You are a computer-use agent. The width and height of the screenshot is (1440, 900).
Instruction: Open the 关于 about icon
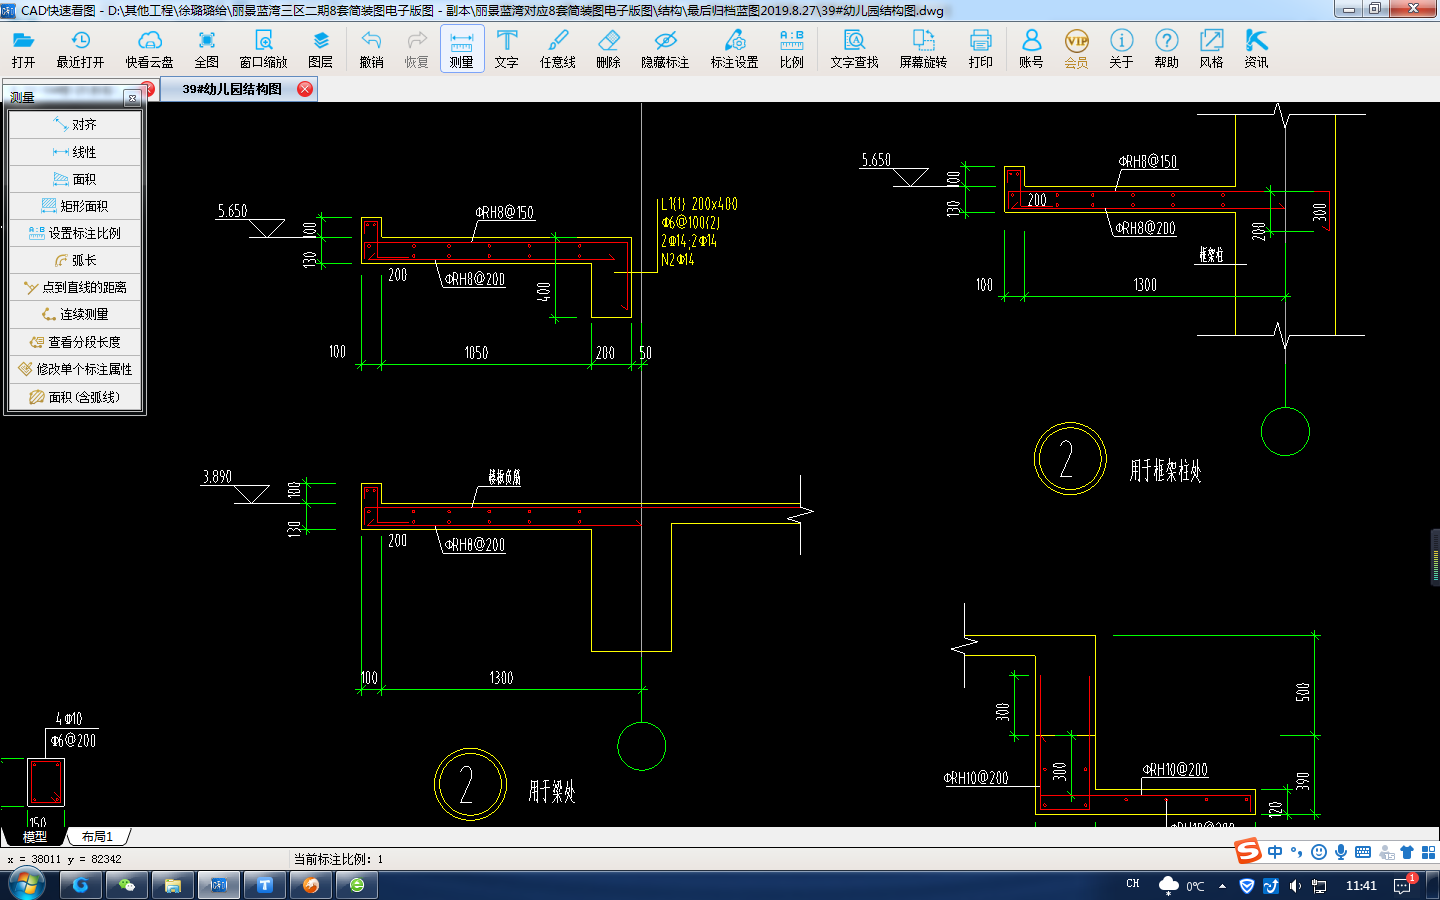point(1121,49)
